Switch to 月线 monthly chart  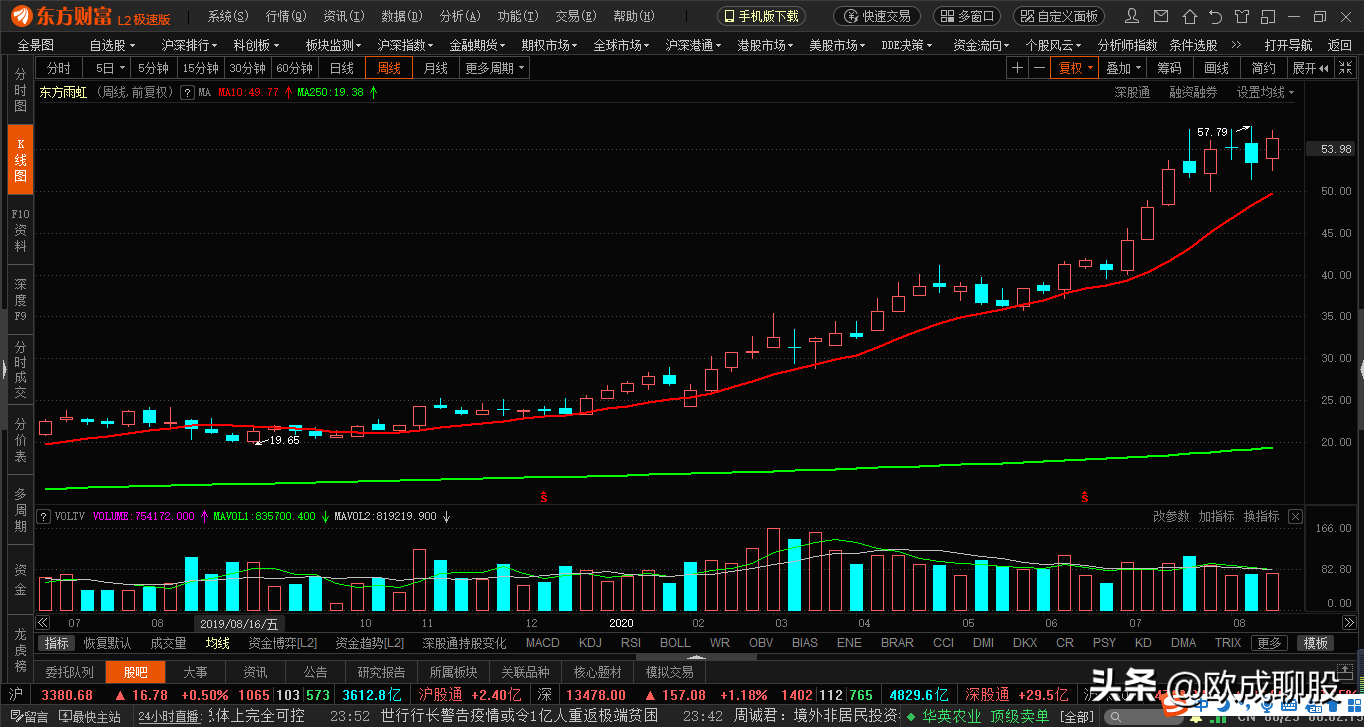(435, 68)
